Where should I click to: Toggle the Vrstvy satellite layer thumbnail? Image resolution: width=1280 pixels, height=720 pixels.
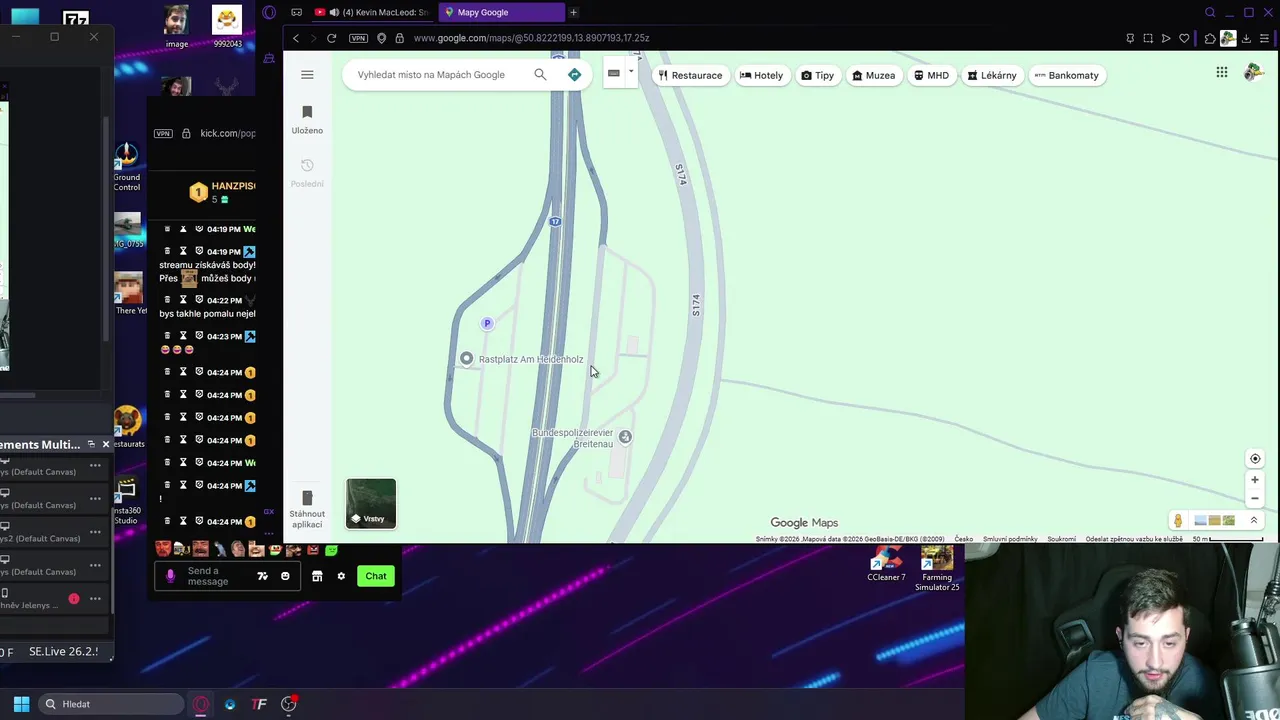[371, 503]
